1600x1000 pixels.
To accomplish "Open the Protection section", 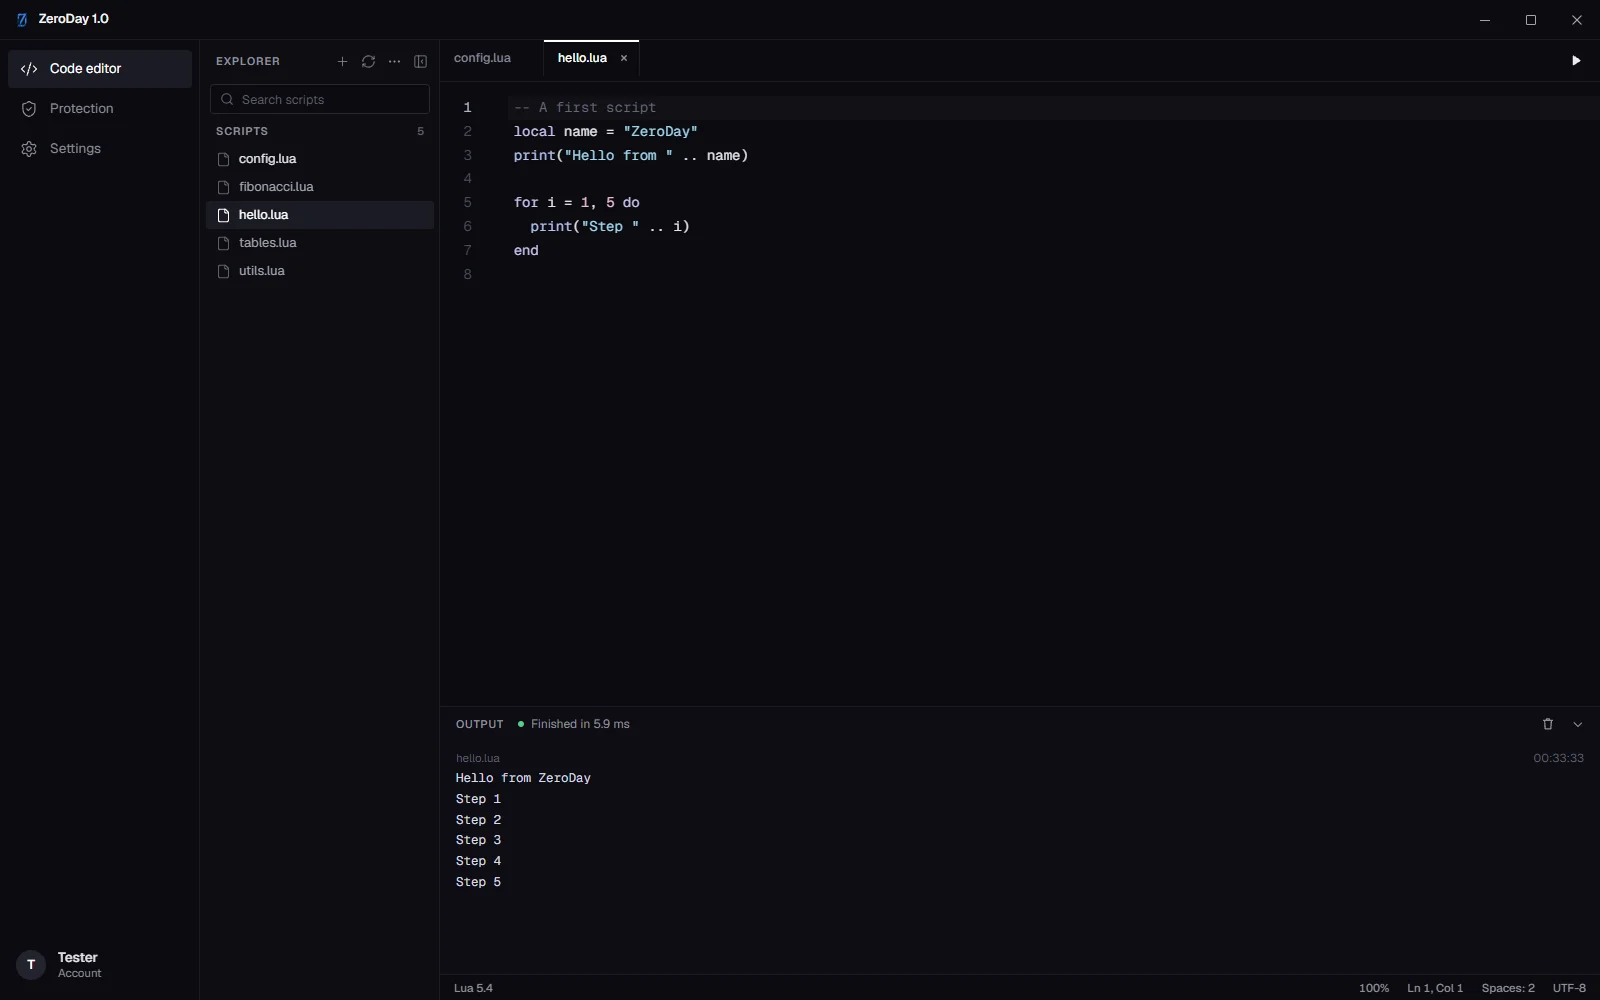I will coord(100,109).
